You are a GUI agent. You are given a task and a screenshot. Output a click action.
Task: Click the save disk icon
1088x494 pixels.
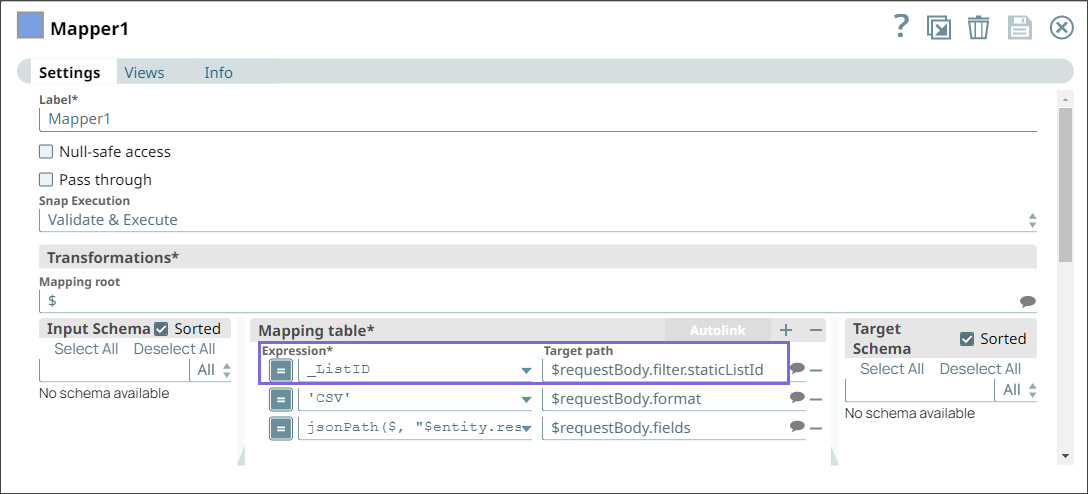pyautogui.click(x=1019, y=28)
